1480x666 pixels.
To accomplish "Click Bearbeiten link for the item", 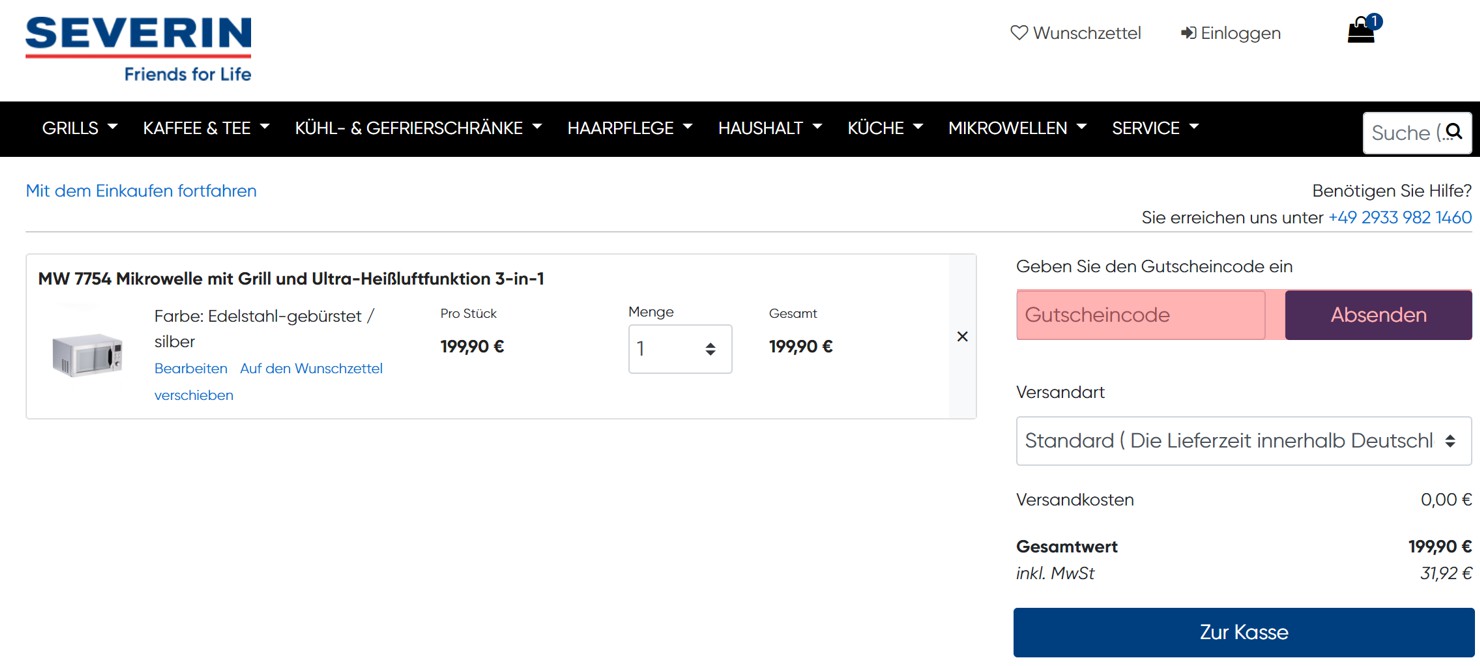I will (191, 368).
